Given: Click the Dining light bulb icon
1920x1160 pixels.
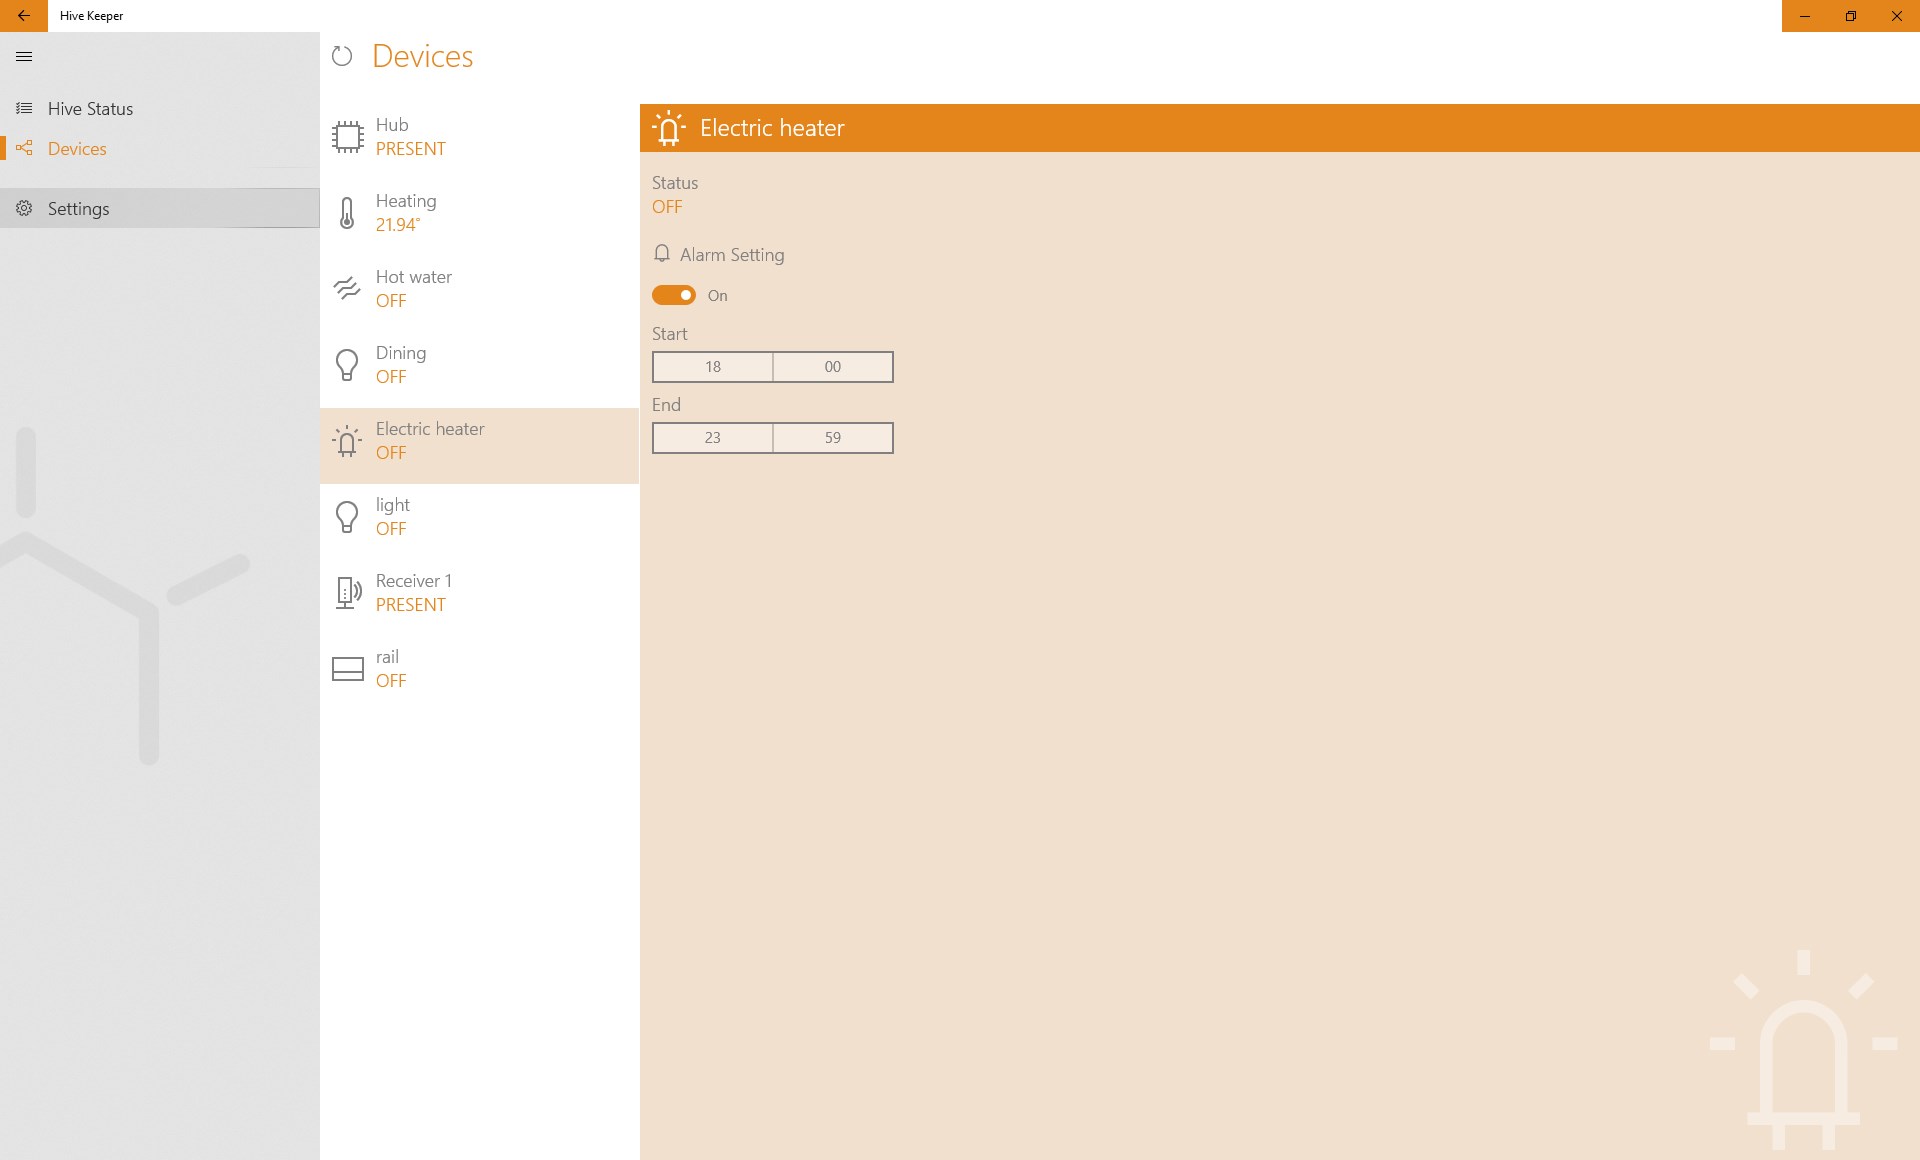Looking at the screenshot, I should coord(347,365).
